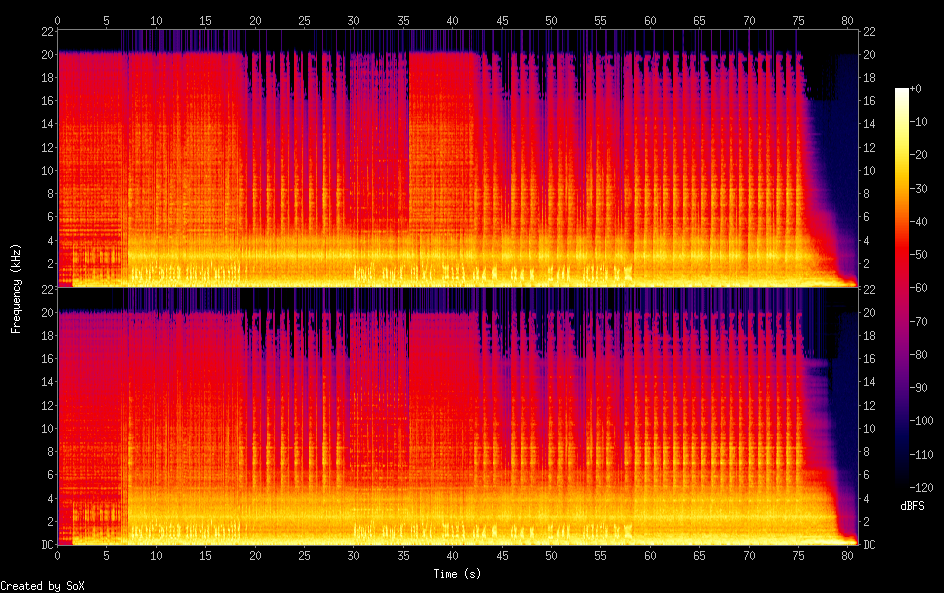Image resolution: width=944 pixels, height=593 pixels.
Task: Select the "-30" value on the color scale
Action: point(919,188)
